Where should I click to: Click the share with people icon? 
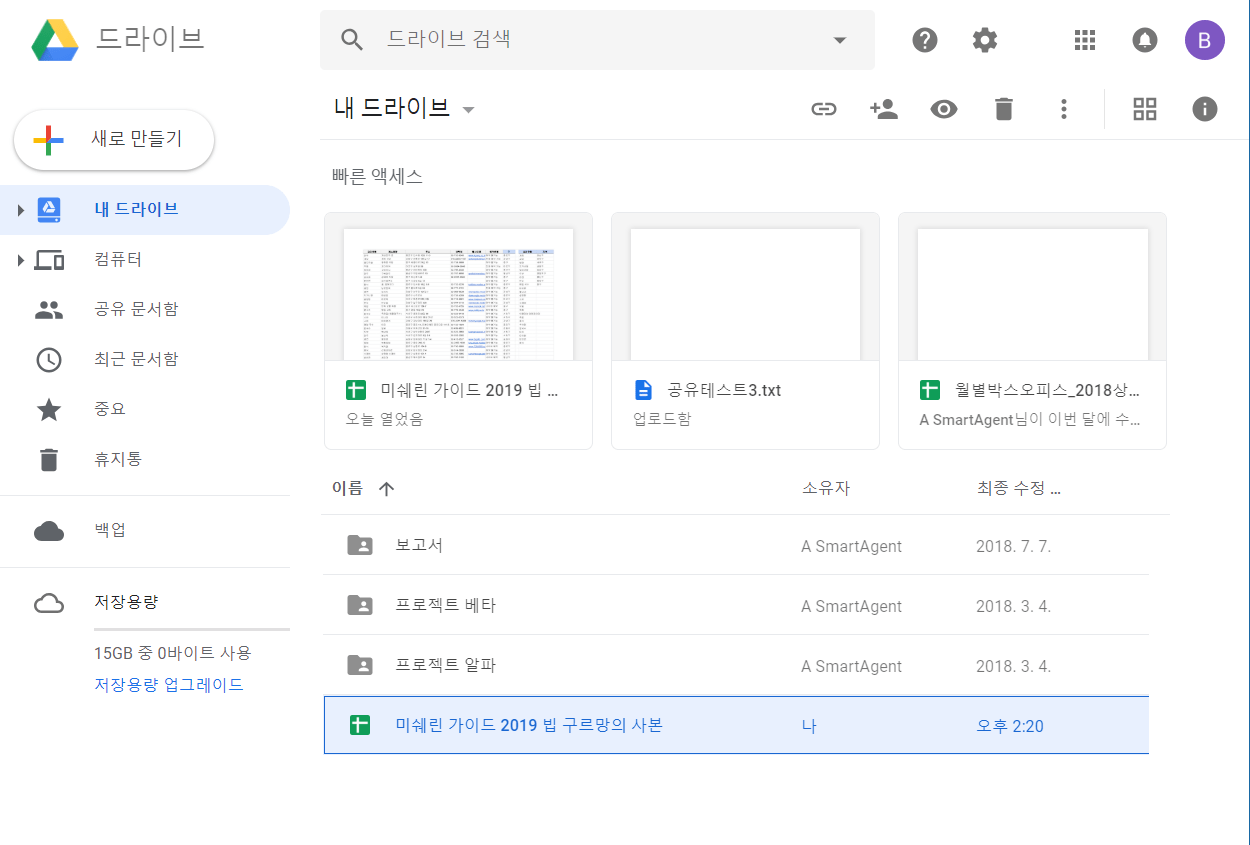click(x=884, y=109)
